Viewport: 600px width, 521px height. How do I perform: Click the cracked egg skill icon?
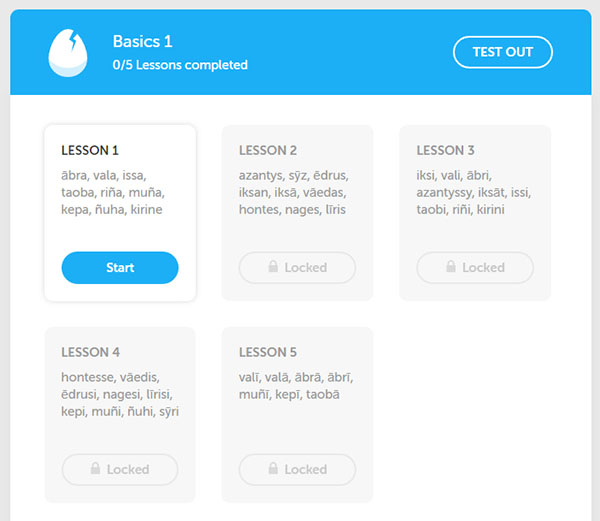coord(68,53)
